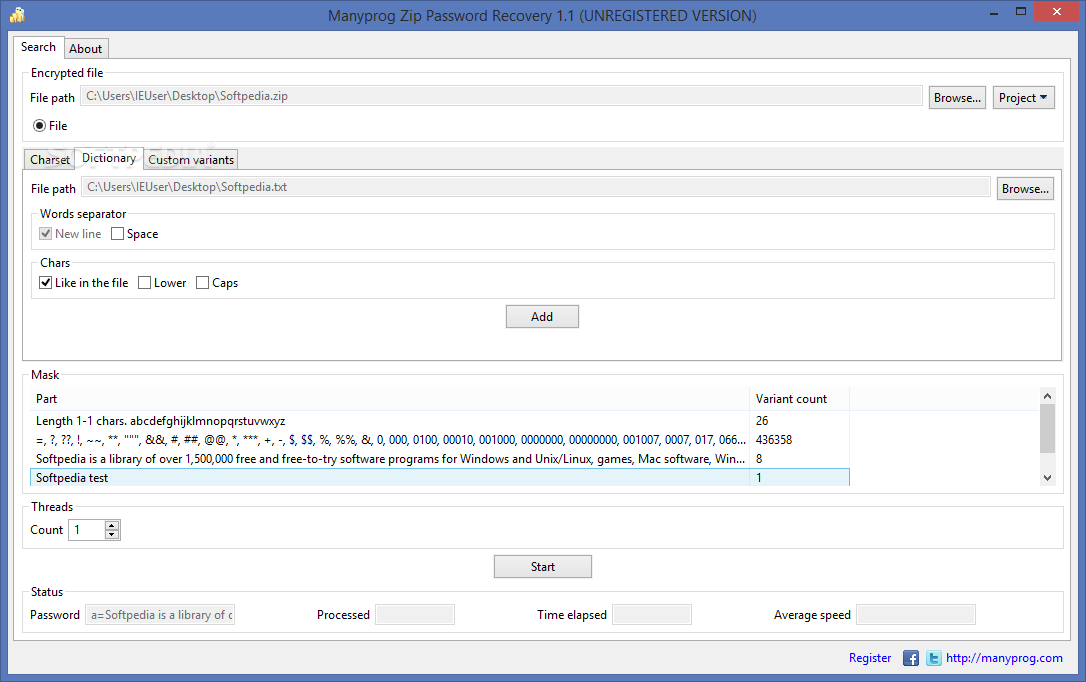Open the Project dropdown button

[1024, 98]
